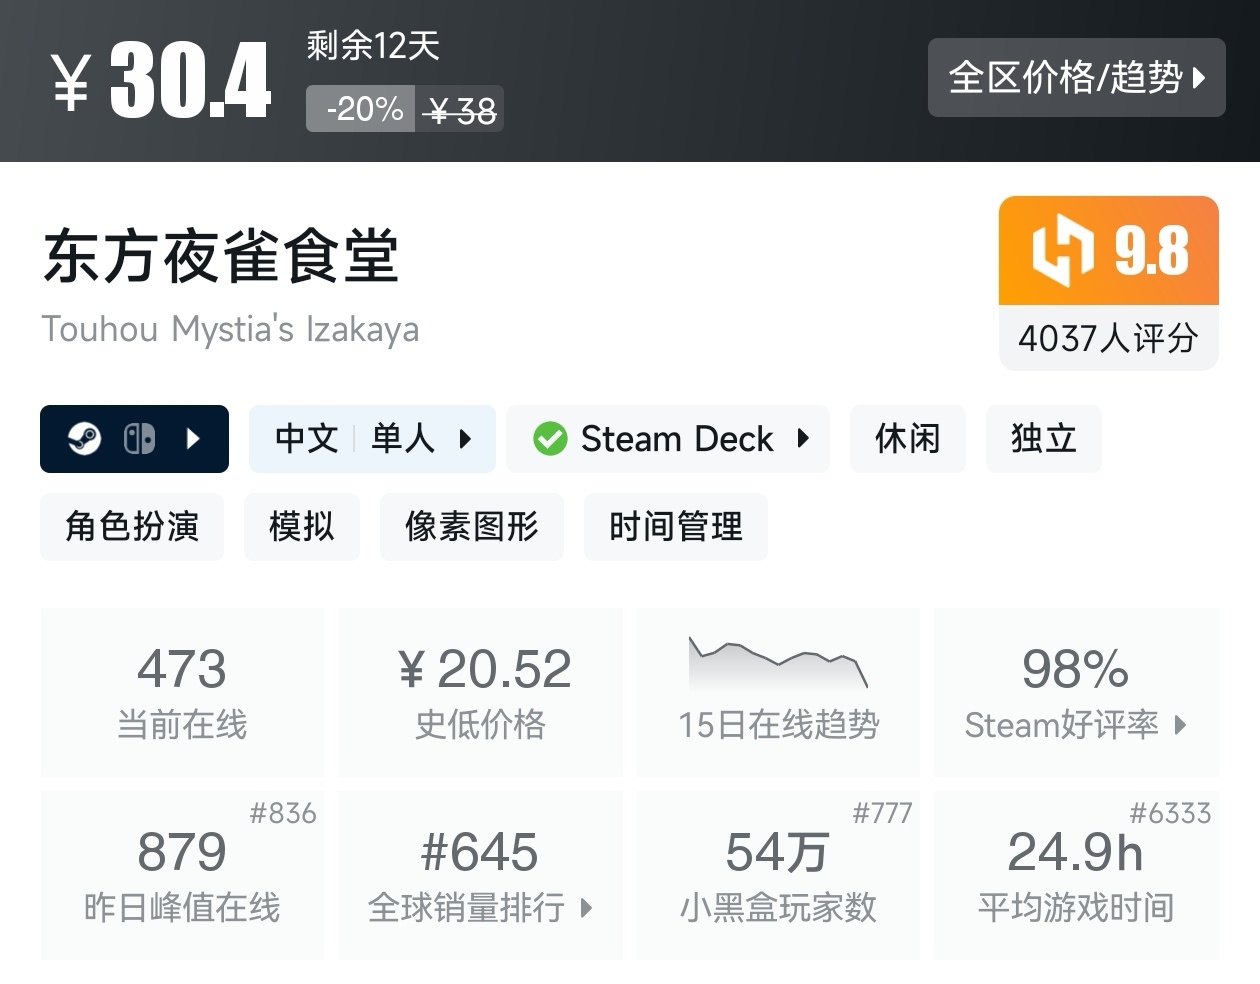
Task: Click the 剩余12天 remaining time label
Action: 373,45
